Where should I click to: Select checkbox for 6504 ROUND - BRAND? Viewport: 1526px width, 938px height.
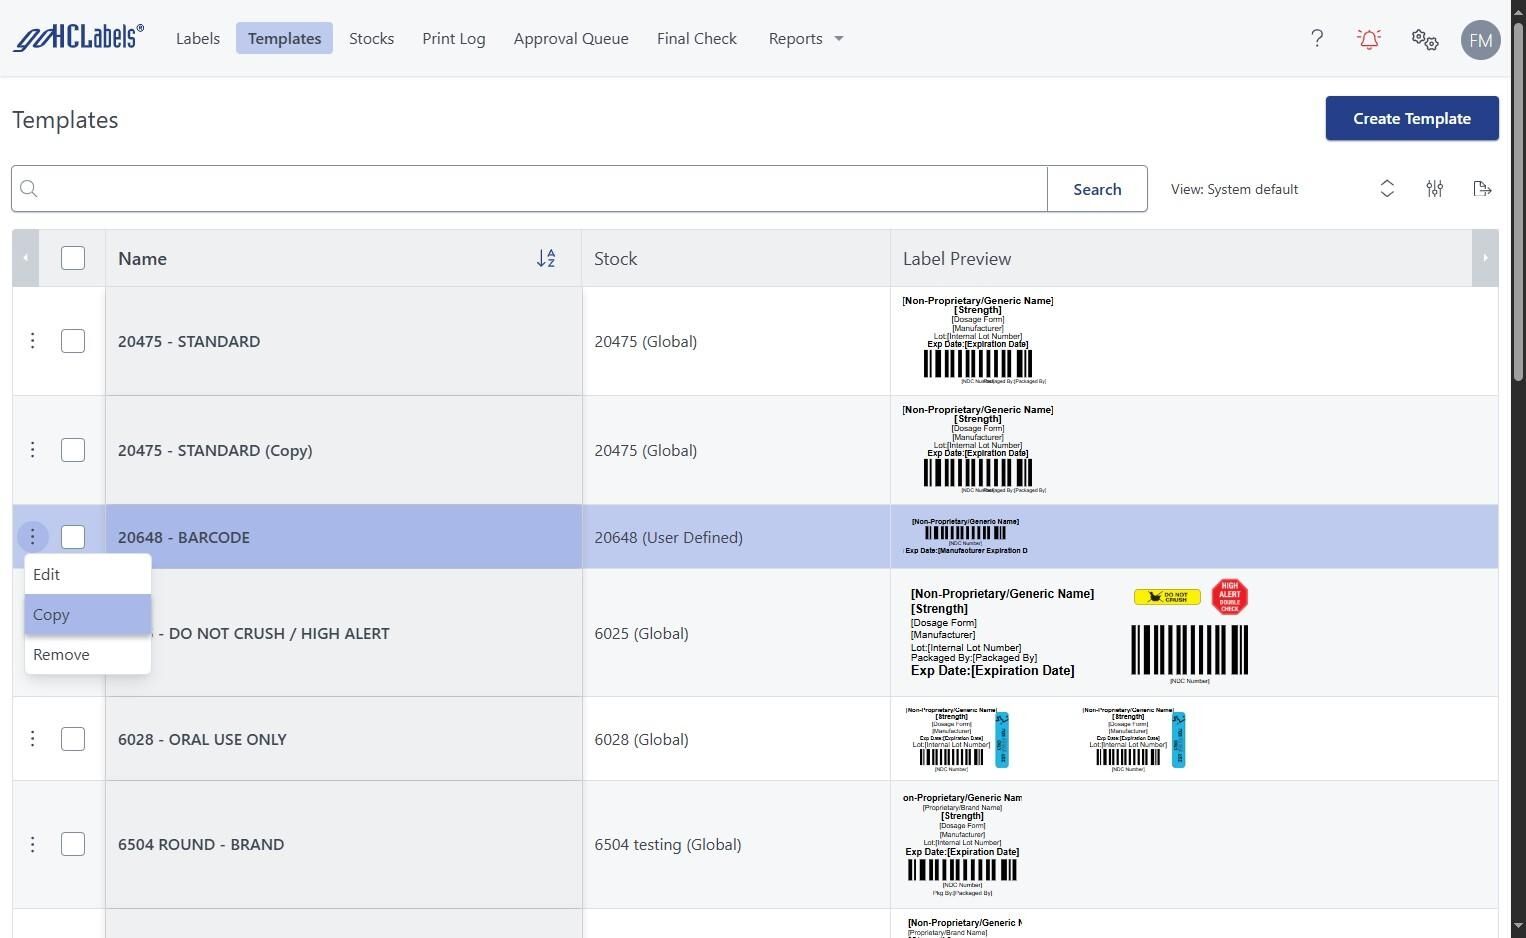(x=73, y=844)
